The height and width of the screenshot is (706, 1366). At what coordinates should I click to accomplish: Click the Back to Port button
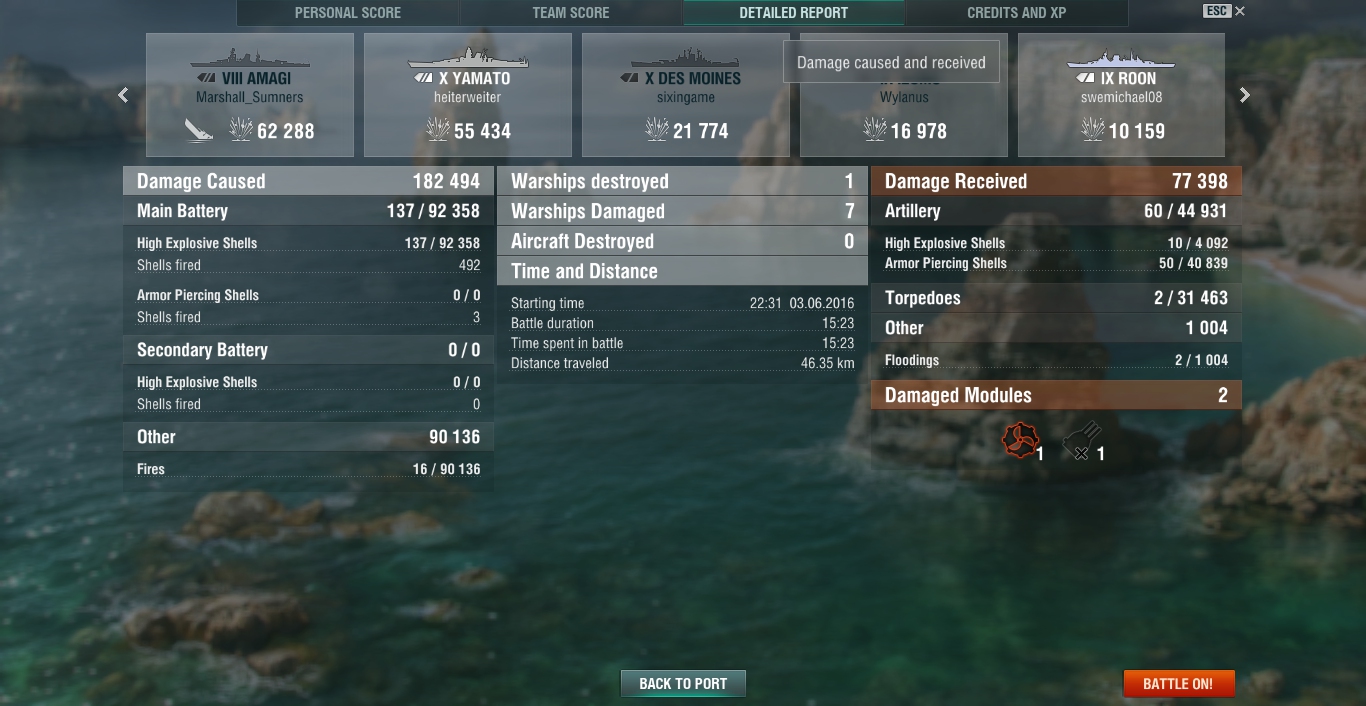click(x=683, y=684)
